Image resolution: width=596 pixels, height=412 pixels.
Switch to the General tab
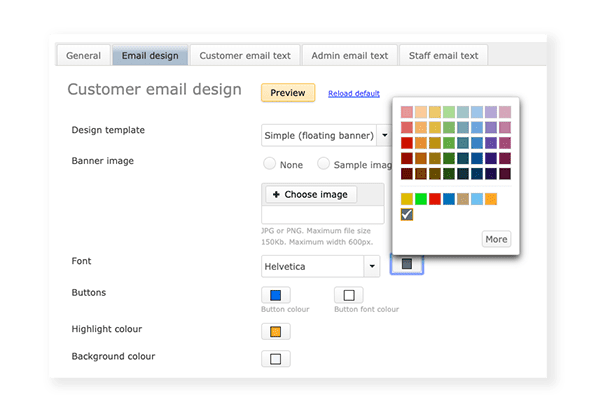(x=84, y=55)
